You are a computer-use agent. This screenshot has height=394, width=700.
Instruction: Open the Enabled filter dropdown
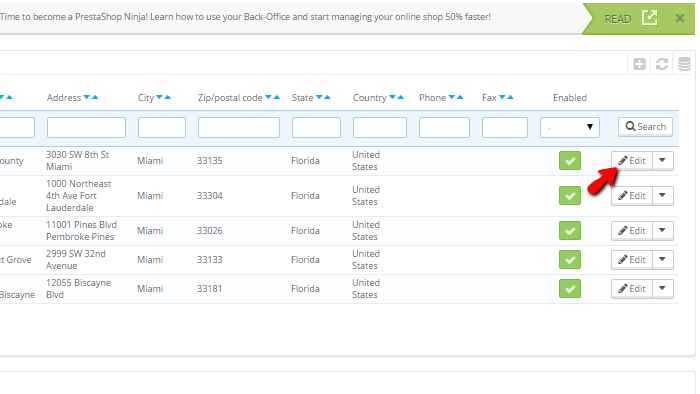tap(570, 127)
